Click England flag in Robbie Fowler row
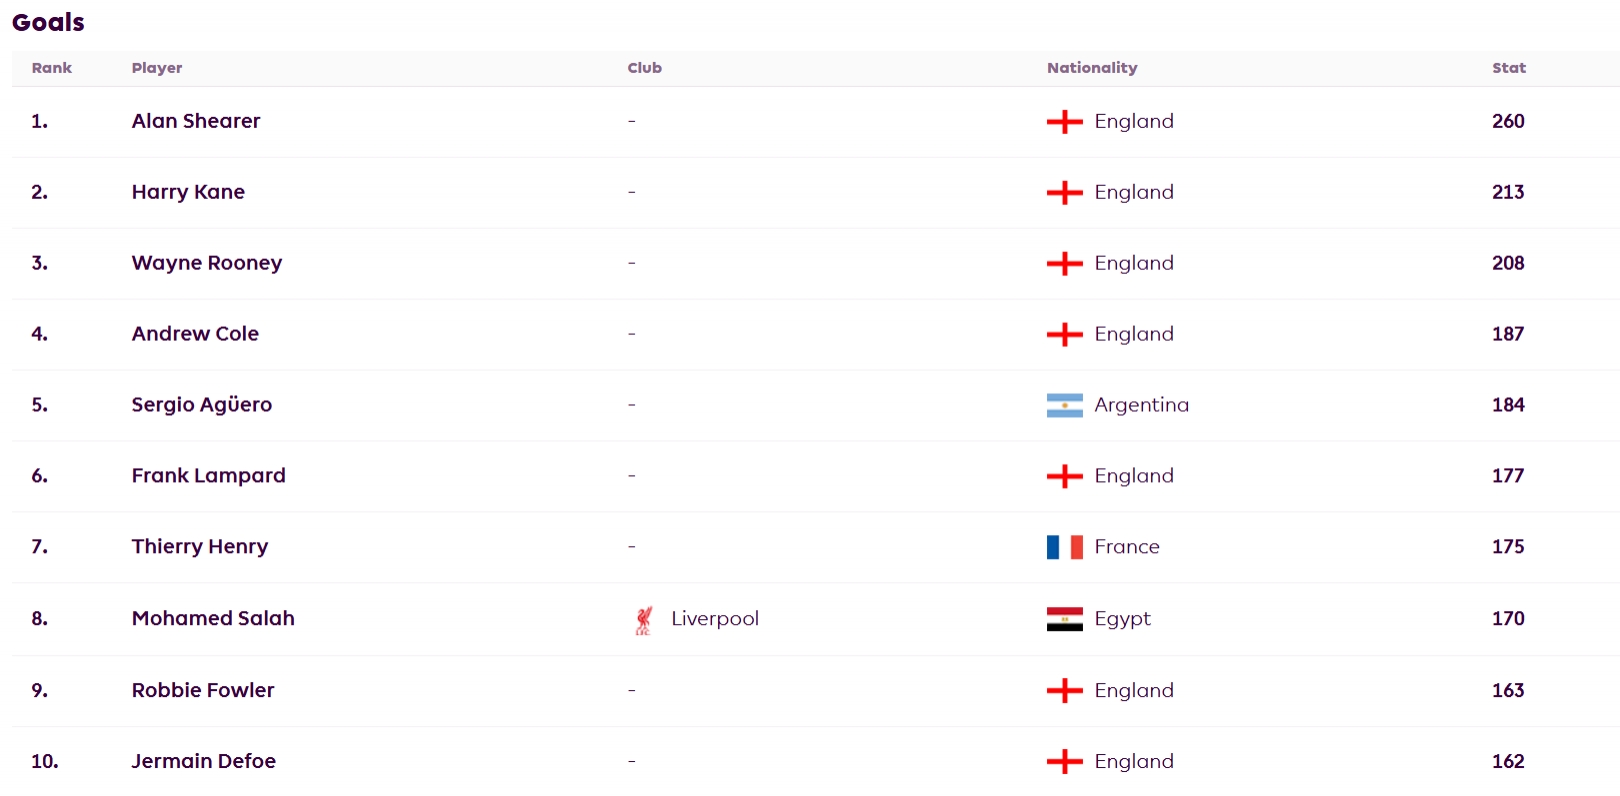The width and height of the screenshot is (1620, 796). 1064,691
